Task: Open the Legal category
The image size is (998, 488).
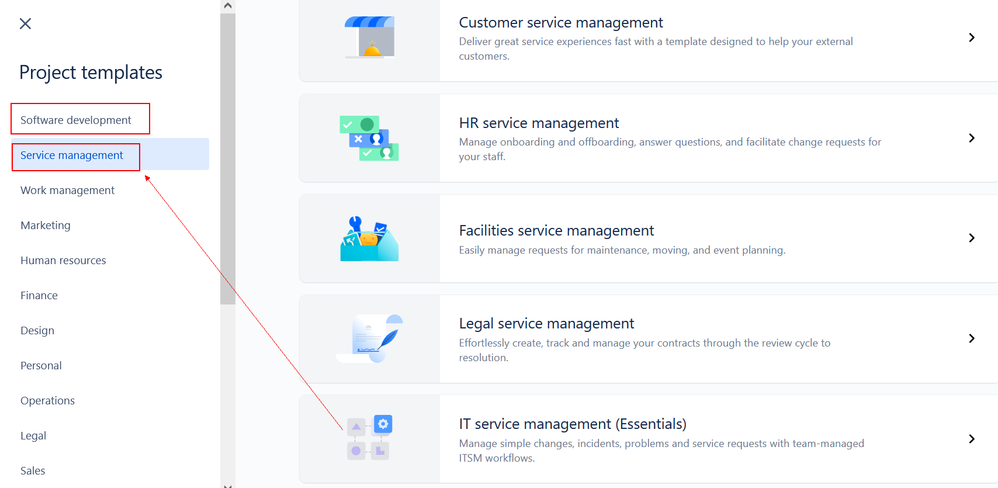Action: (x=33, y=436)
